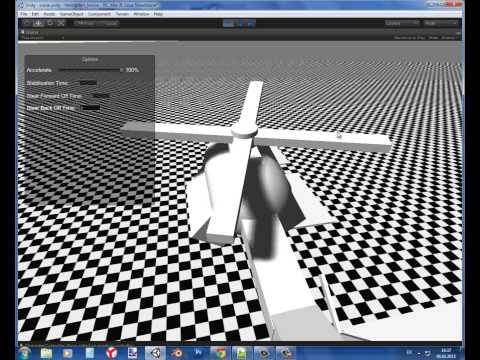480x360 pixels.
Task: Click the language indicator in system tray
Action: (x=409, y=352)
